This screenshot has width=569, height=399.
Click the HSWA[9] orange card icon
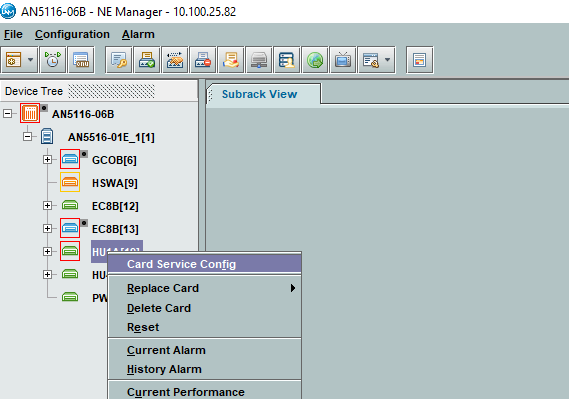coord(70,182)
